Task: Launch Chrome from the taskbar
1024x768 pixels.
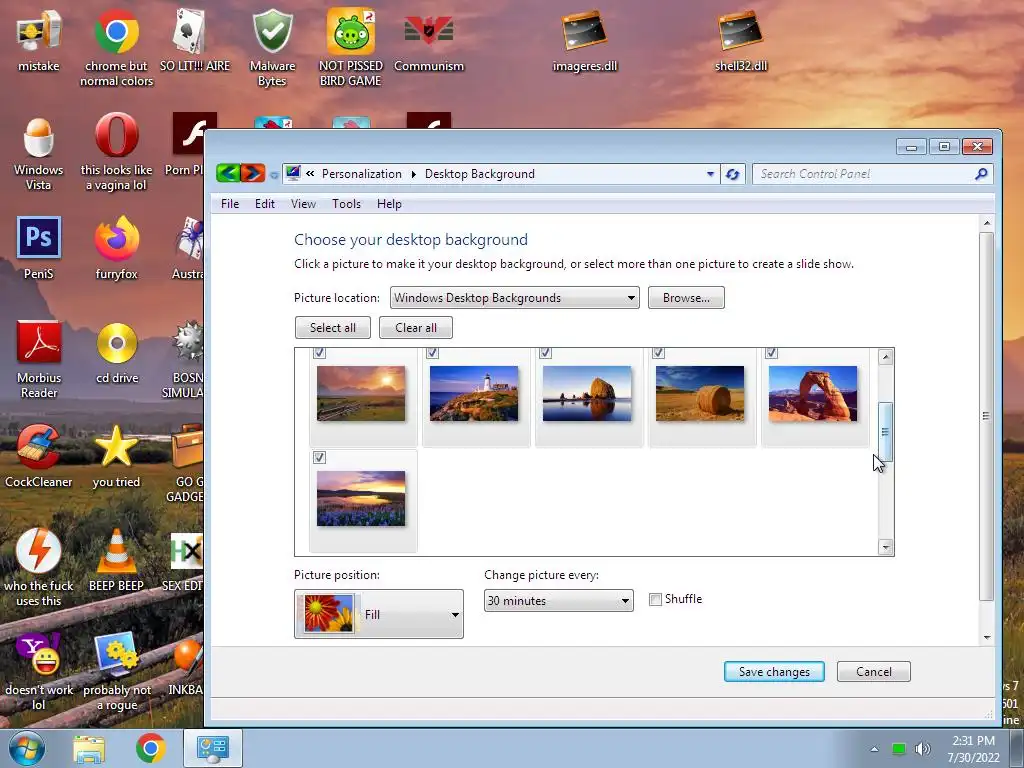Action: coord(150,749)
